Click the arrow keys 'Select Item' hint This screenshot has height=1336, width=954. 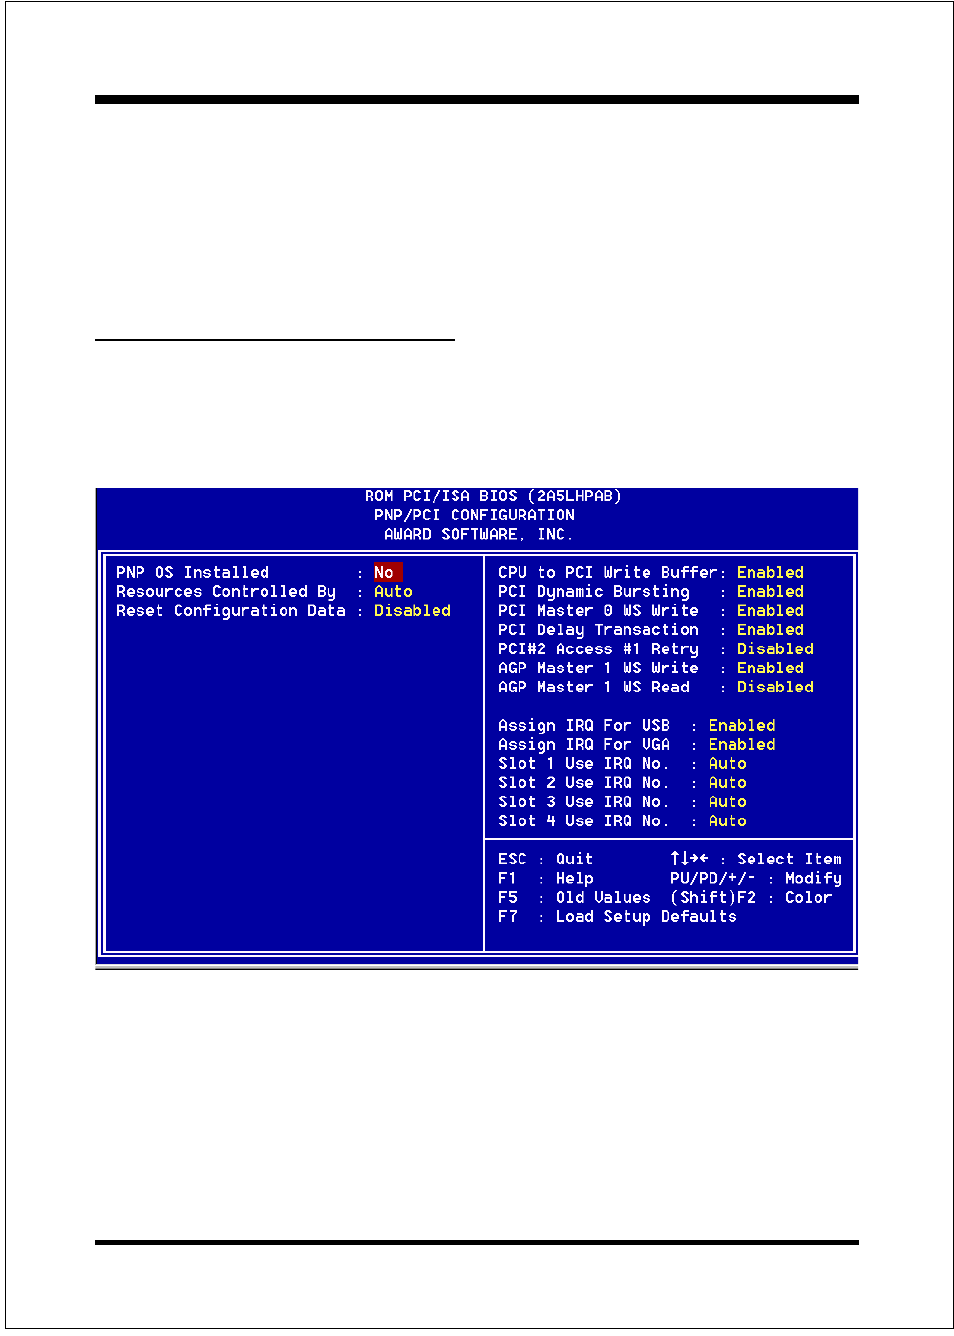coord(756,858)
